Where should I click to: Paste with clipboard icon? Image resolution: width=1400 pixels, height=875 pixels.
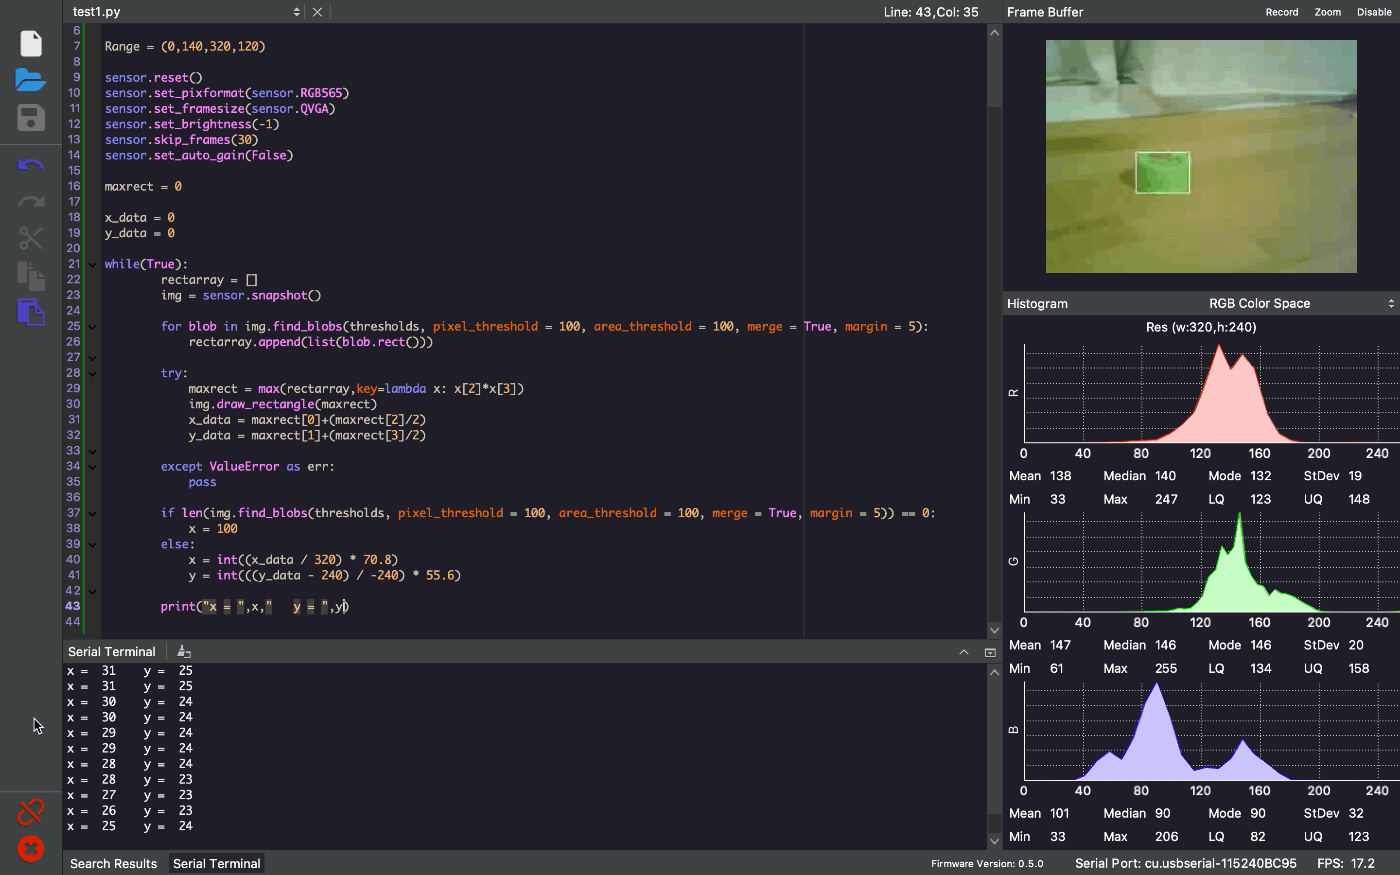pos(31,312)
